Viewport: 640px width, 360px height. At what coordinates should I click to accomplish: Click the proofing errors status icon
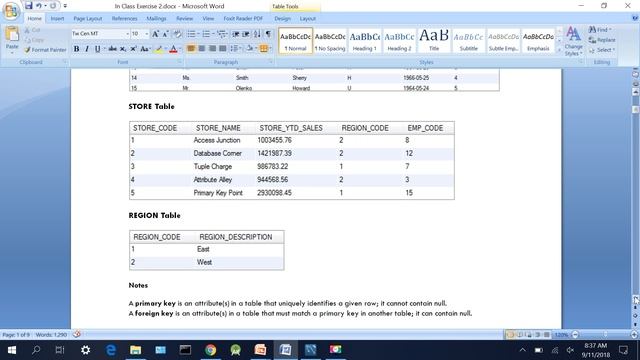pos(76,334)
